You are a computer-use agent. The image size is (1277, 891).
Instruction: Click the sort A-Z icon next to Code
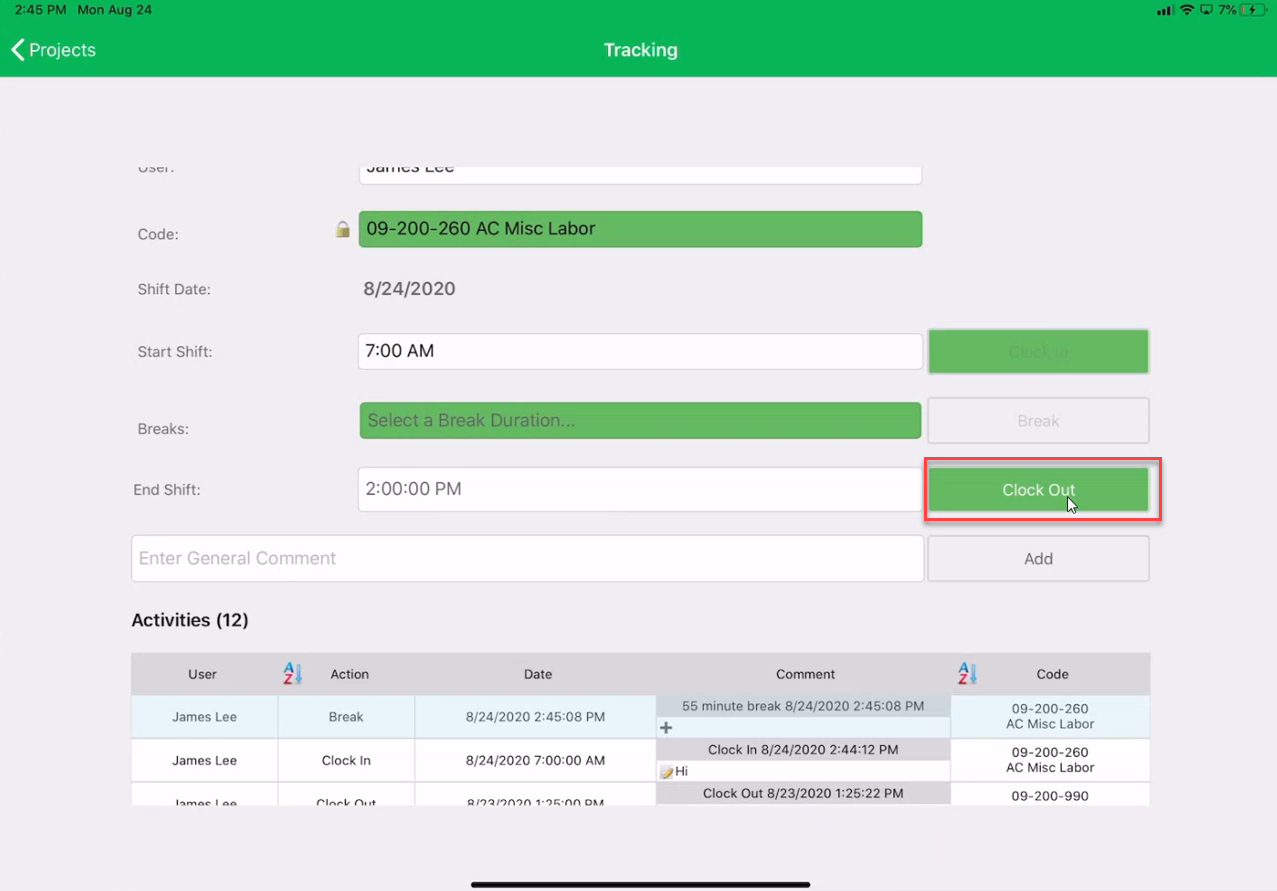966,674
